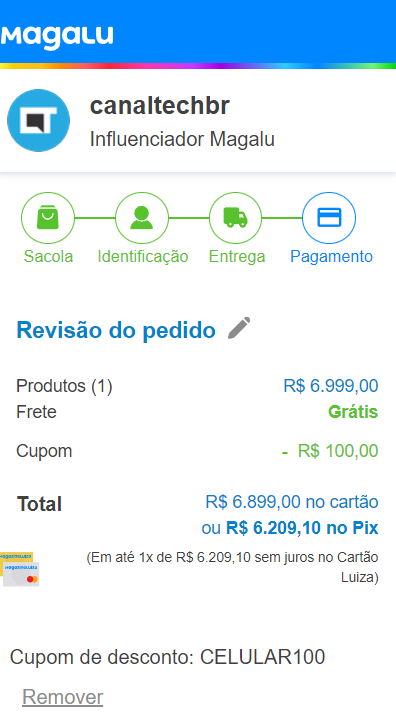The image size is (396, 721).
Task: Click the Grátis shipping label
Action: (x=353, y=412)
